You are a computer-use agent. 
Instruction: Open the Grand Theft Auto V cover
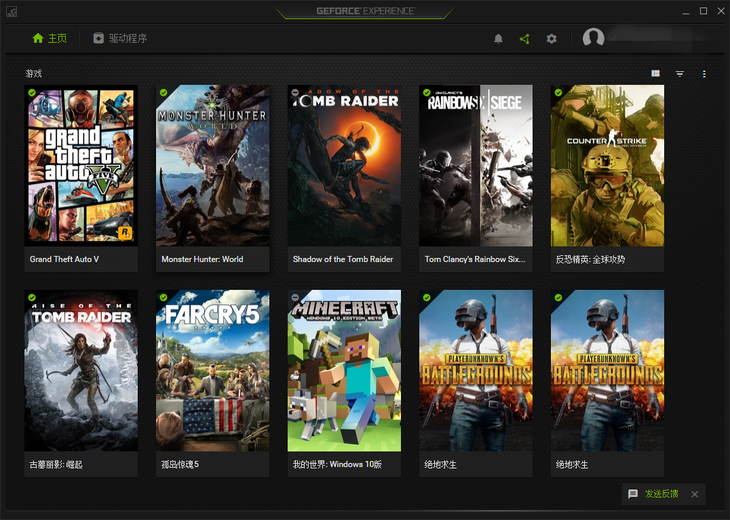(81, 165)
